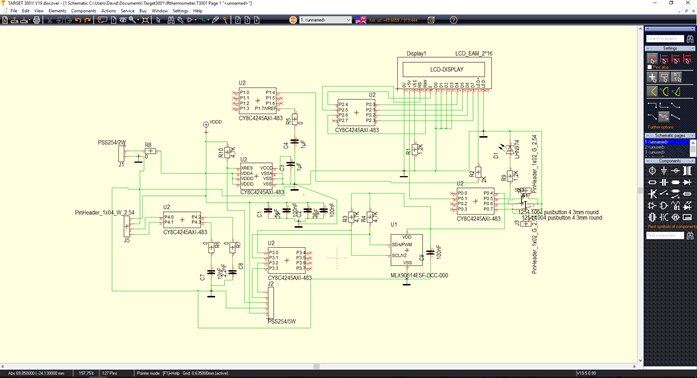Click the cut scissors icon
This screenshot has width=697, height=378.
click(x=50, y=20)
